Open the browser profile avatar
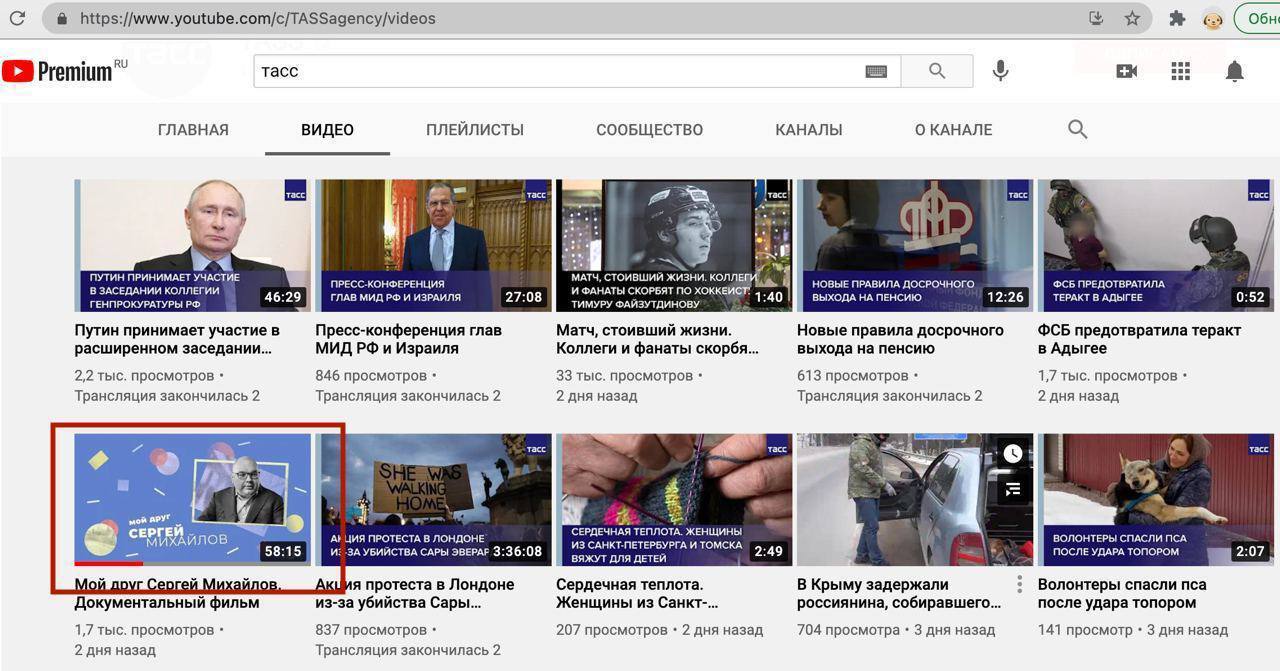Image resolution: width=1280 pixels, height=671 pixels. 1213,18
